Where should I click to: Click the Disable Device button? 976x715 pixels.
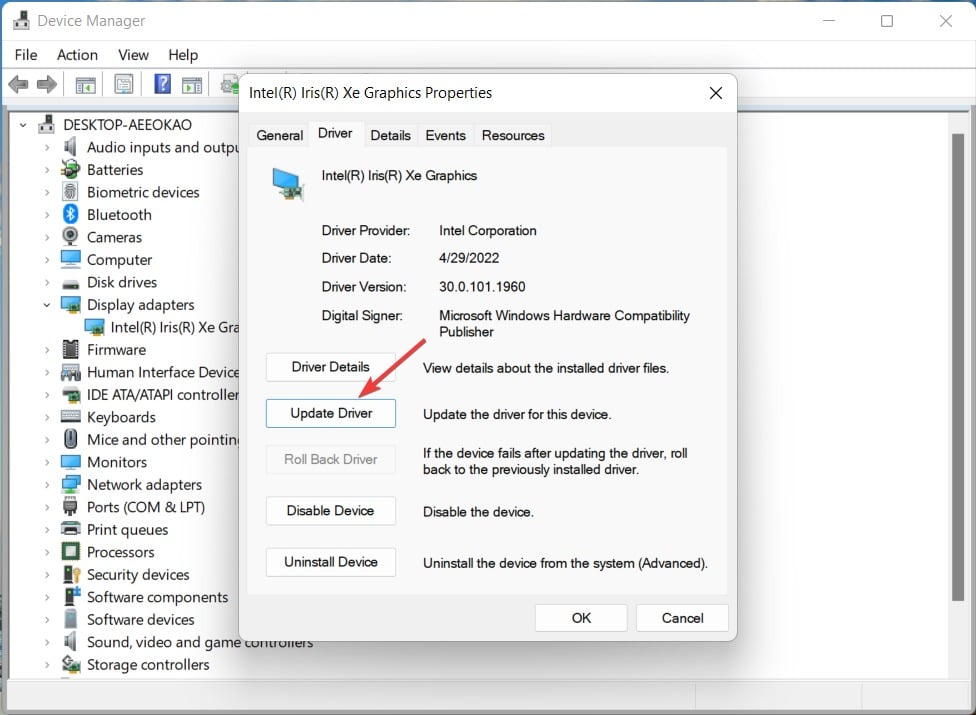[331, 510]
